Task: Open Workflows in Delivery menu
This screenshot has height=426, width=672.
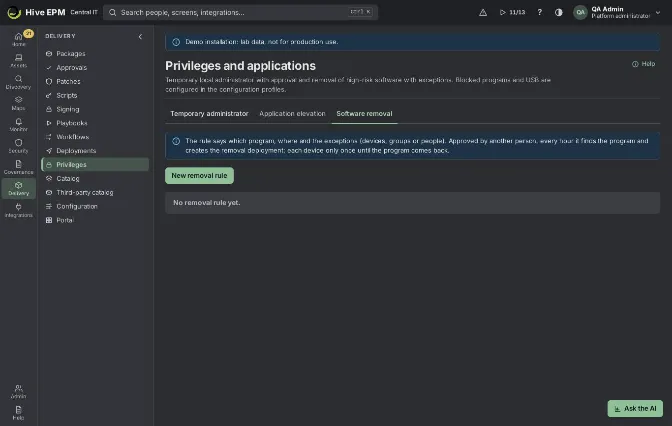Action: 95,137
